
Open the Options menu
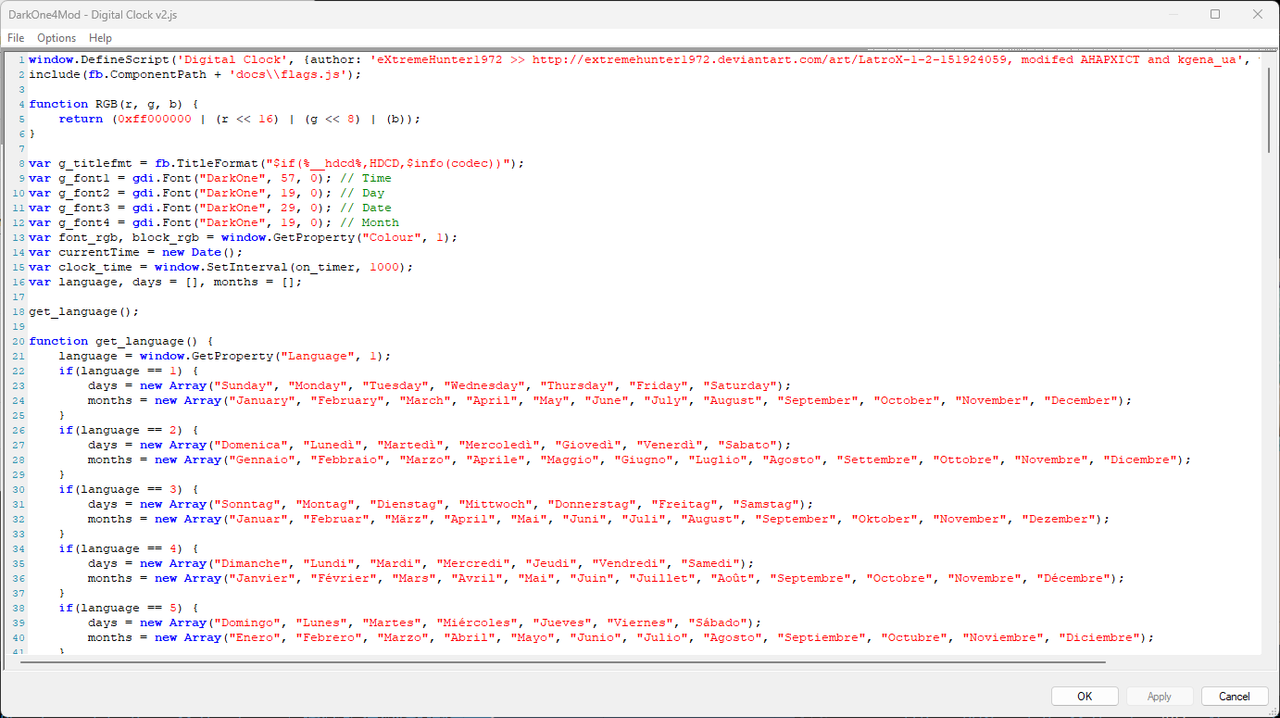point(57,38)
